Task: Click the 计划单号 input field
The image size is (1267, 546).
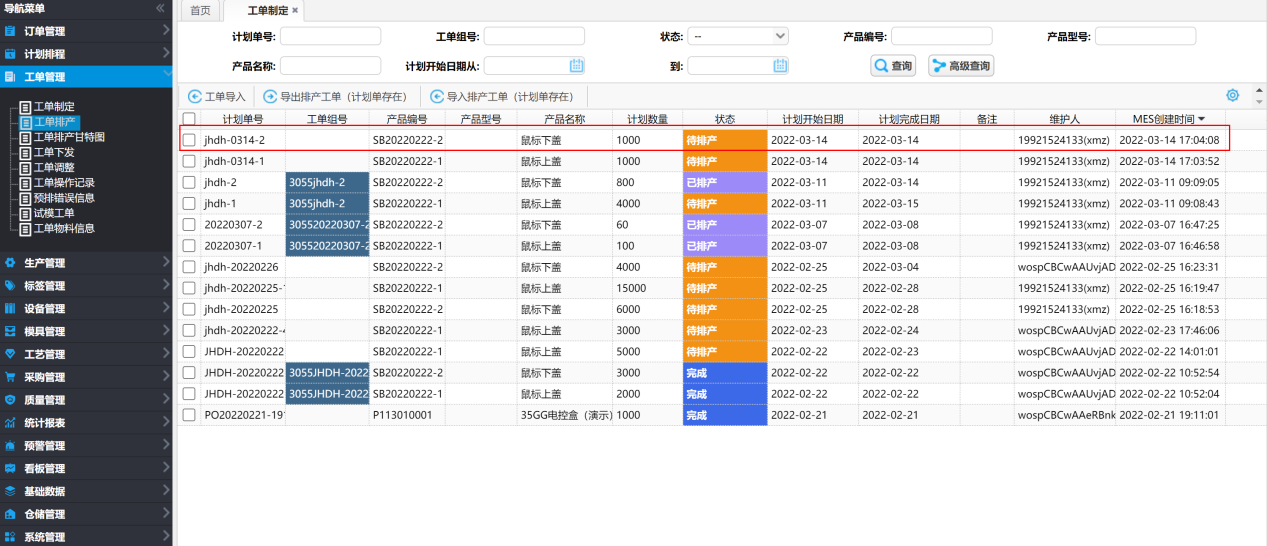Action: tap(331, 36)
